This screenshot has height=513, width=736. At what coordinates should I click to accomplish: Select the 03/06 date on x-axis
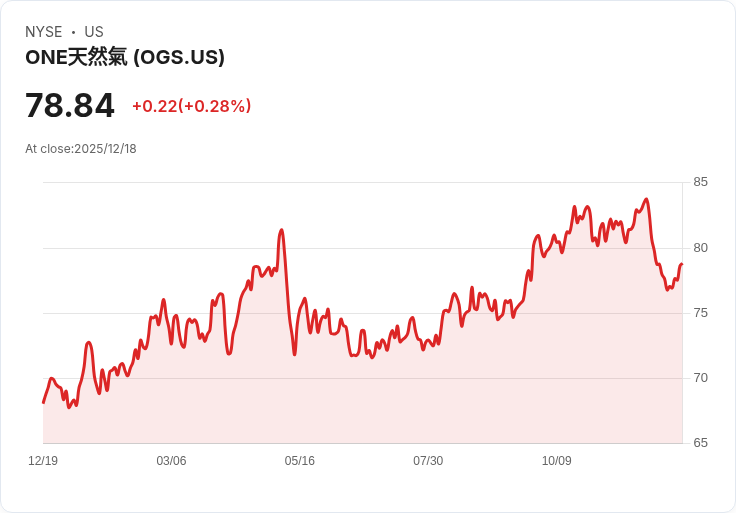[171, 461]
